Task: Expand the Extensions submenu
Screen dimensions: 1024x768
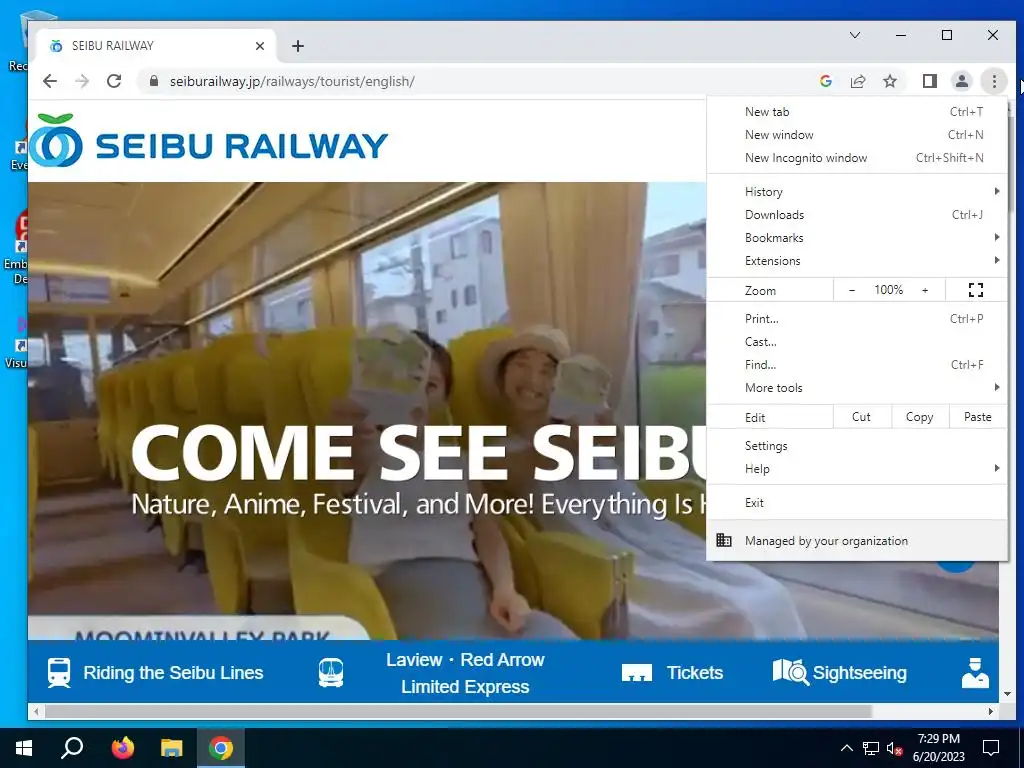Action: click(x=857, y=261)
